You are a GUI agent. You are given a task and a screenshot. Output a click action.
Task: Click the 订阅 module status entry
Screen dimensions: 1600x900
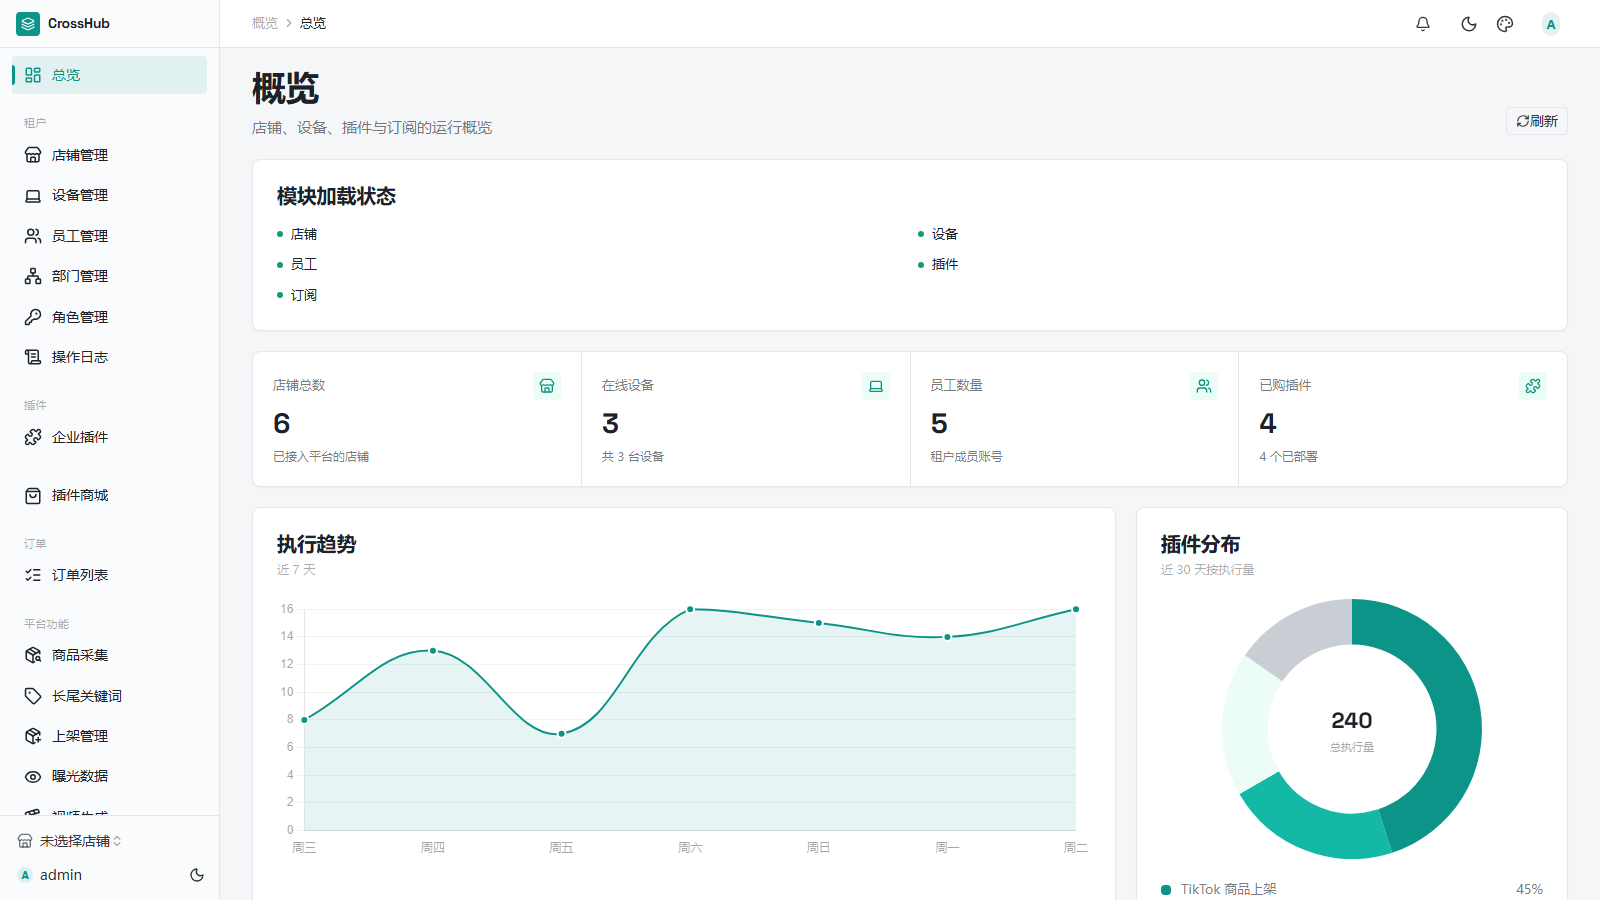point(297,295)
